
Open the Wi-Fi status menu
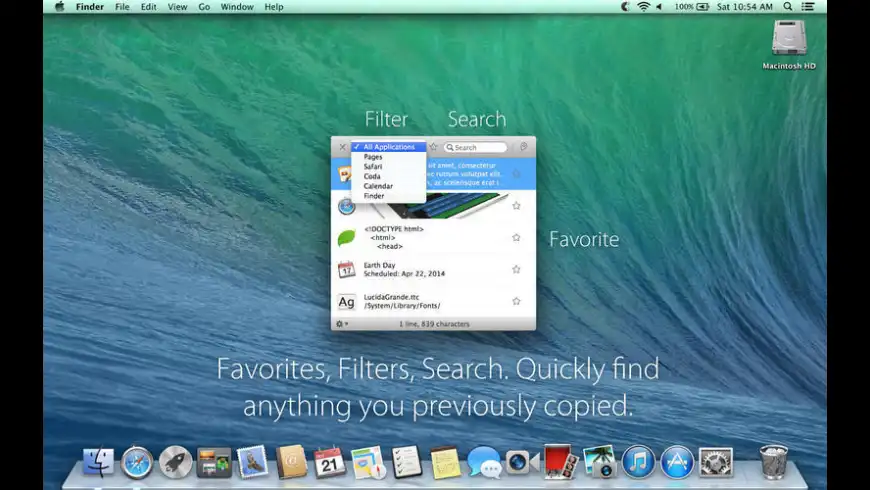pyautogui.click(x=644, y=7)
